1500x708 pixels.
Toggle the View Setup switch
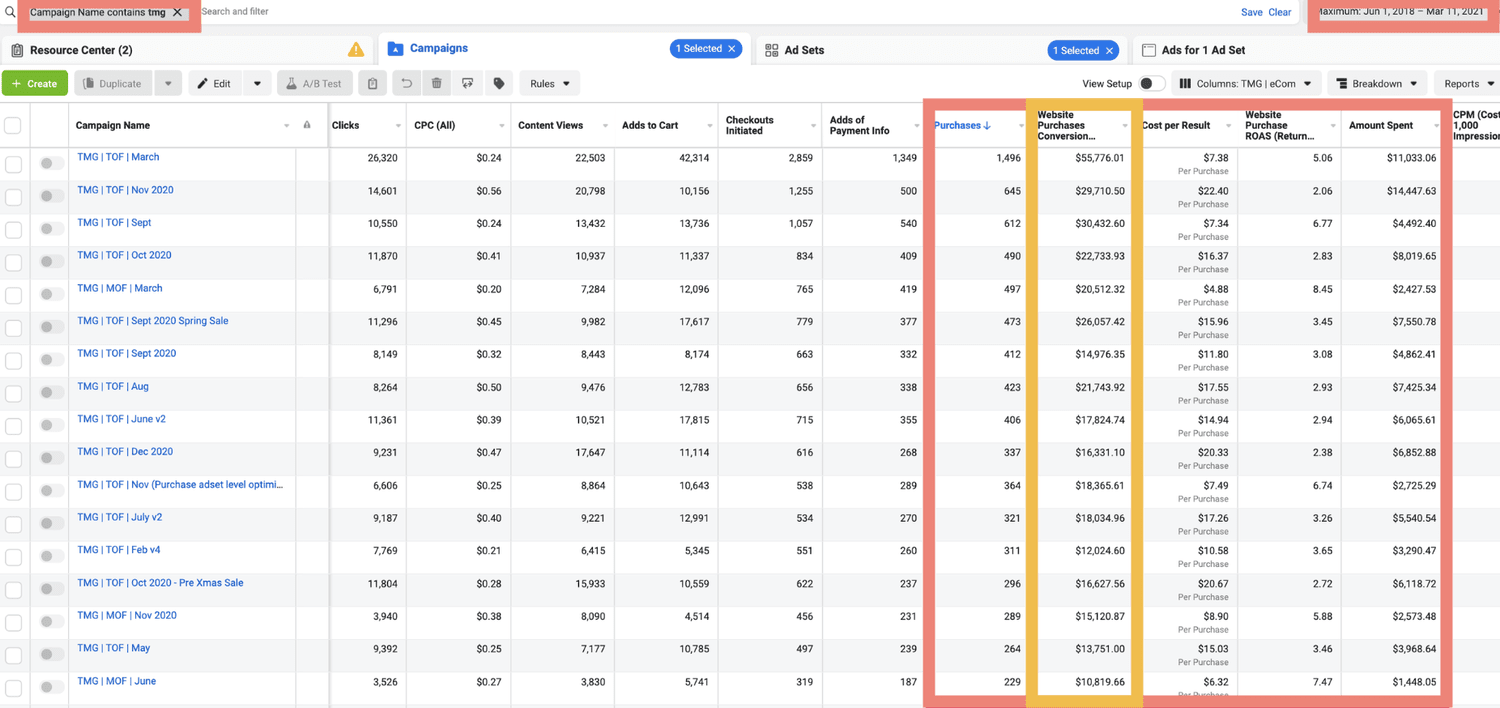click(x=1152, y=84)
